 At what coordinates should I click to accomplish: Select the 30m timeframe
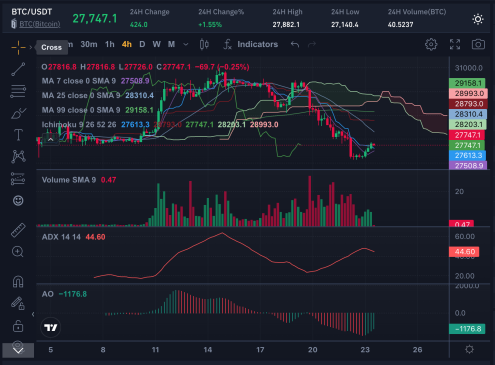(x=89, y=44)
